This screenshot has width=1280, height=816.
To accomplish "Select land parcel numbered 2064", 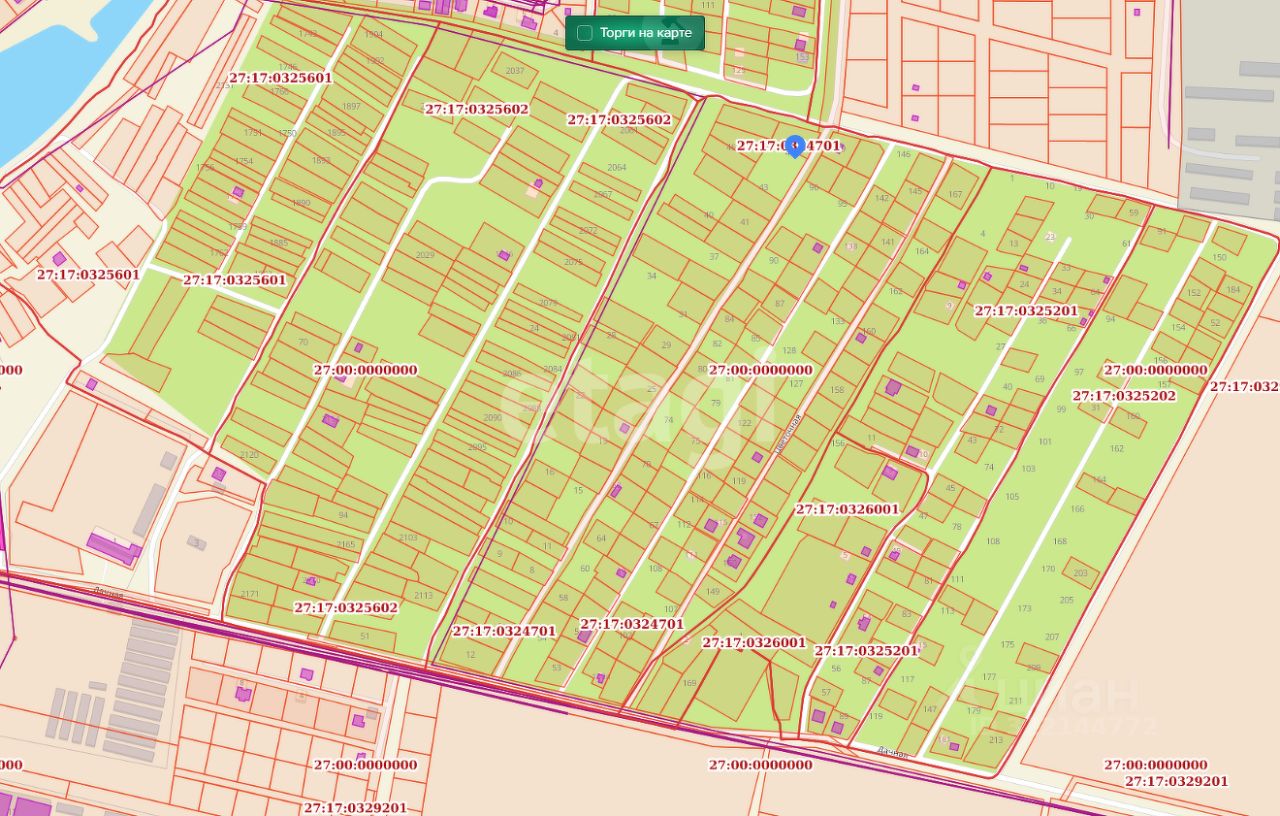I will point(616,168).
